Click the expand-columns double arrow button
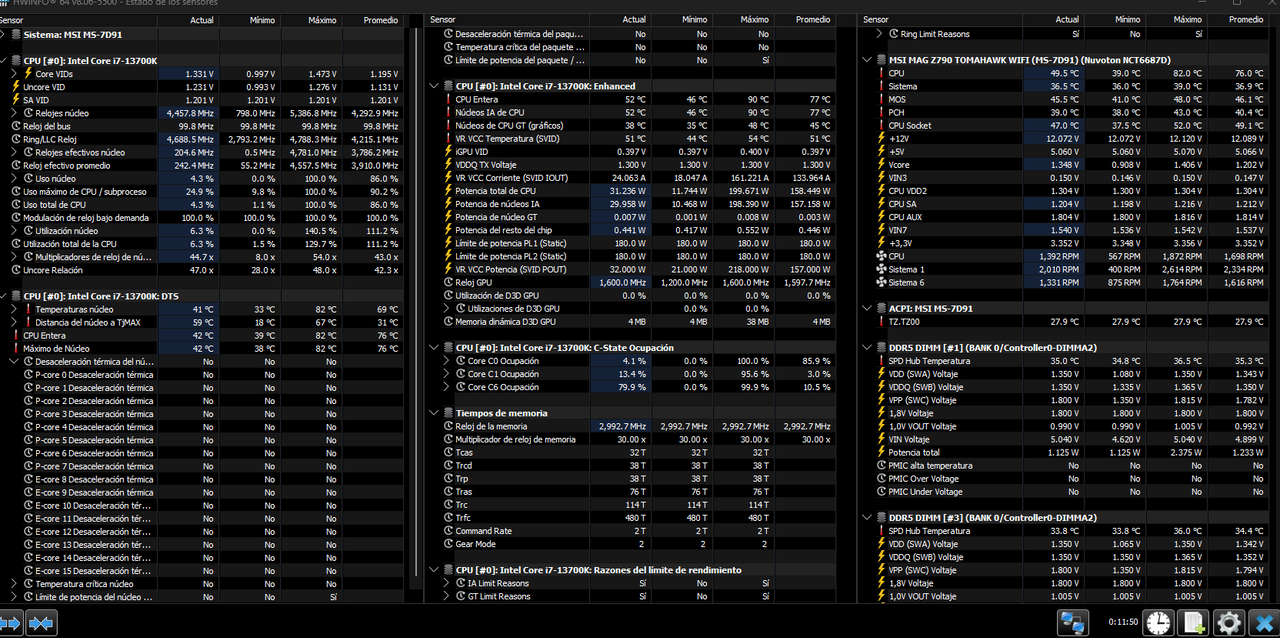This screenshot has height=638, width=1280. pyautogui.click(x=11, y=623)
